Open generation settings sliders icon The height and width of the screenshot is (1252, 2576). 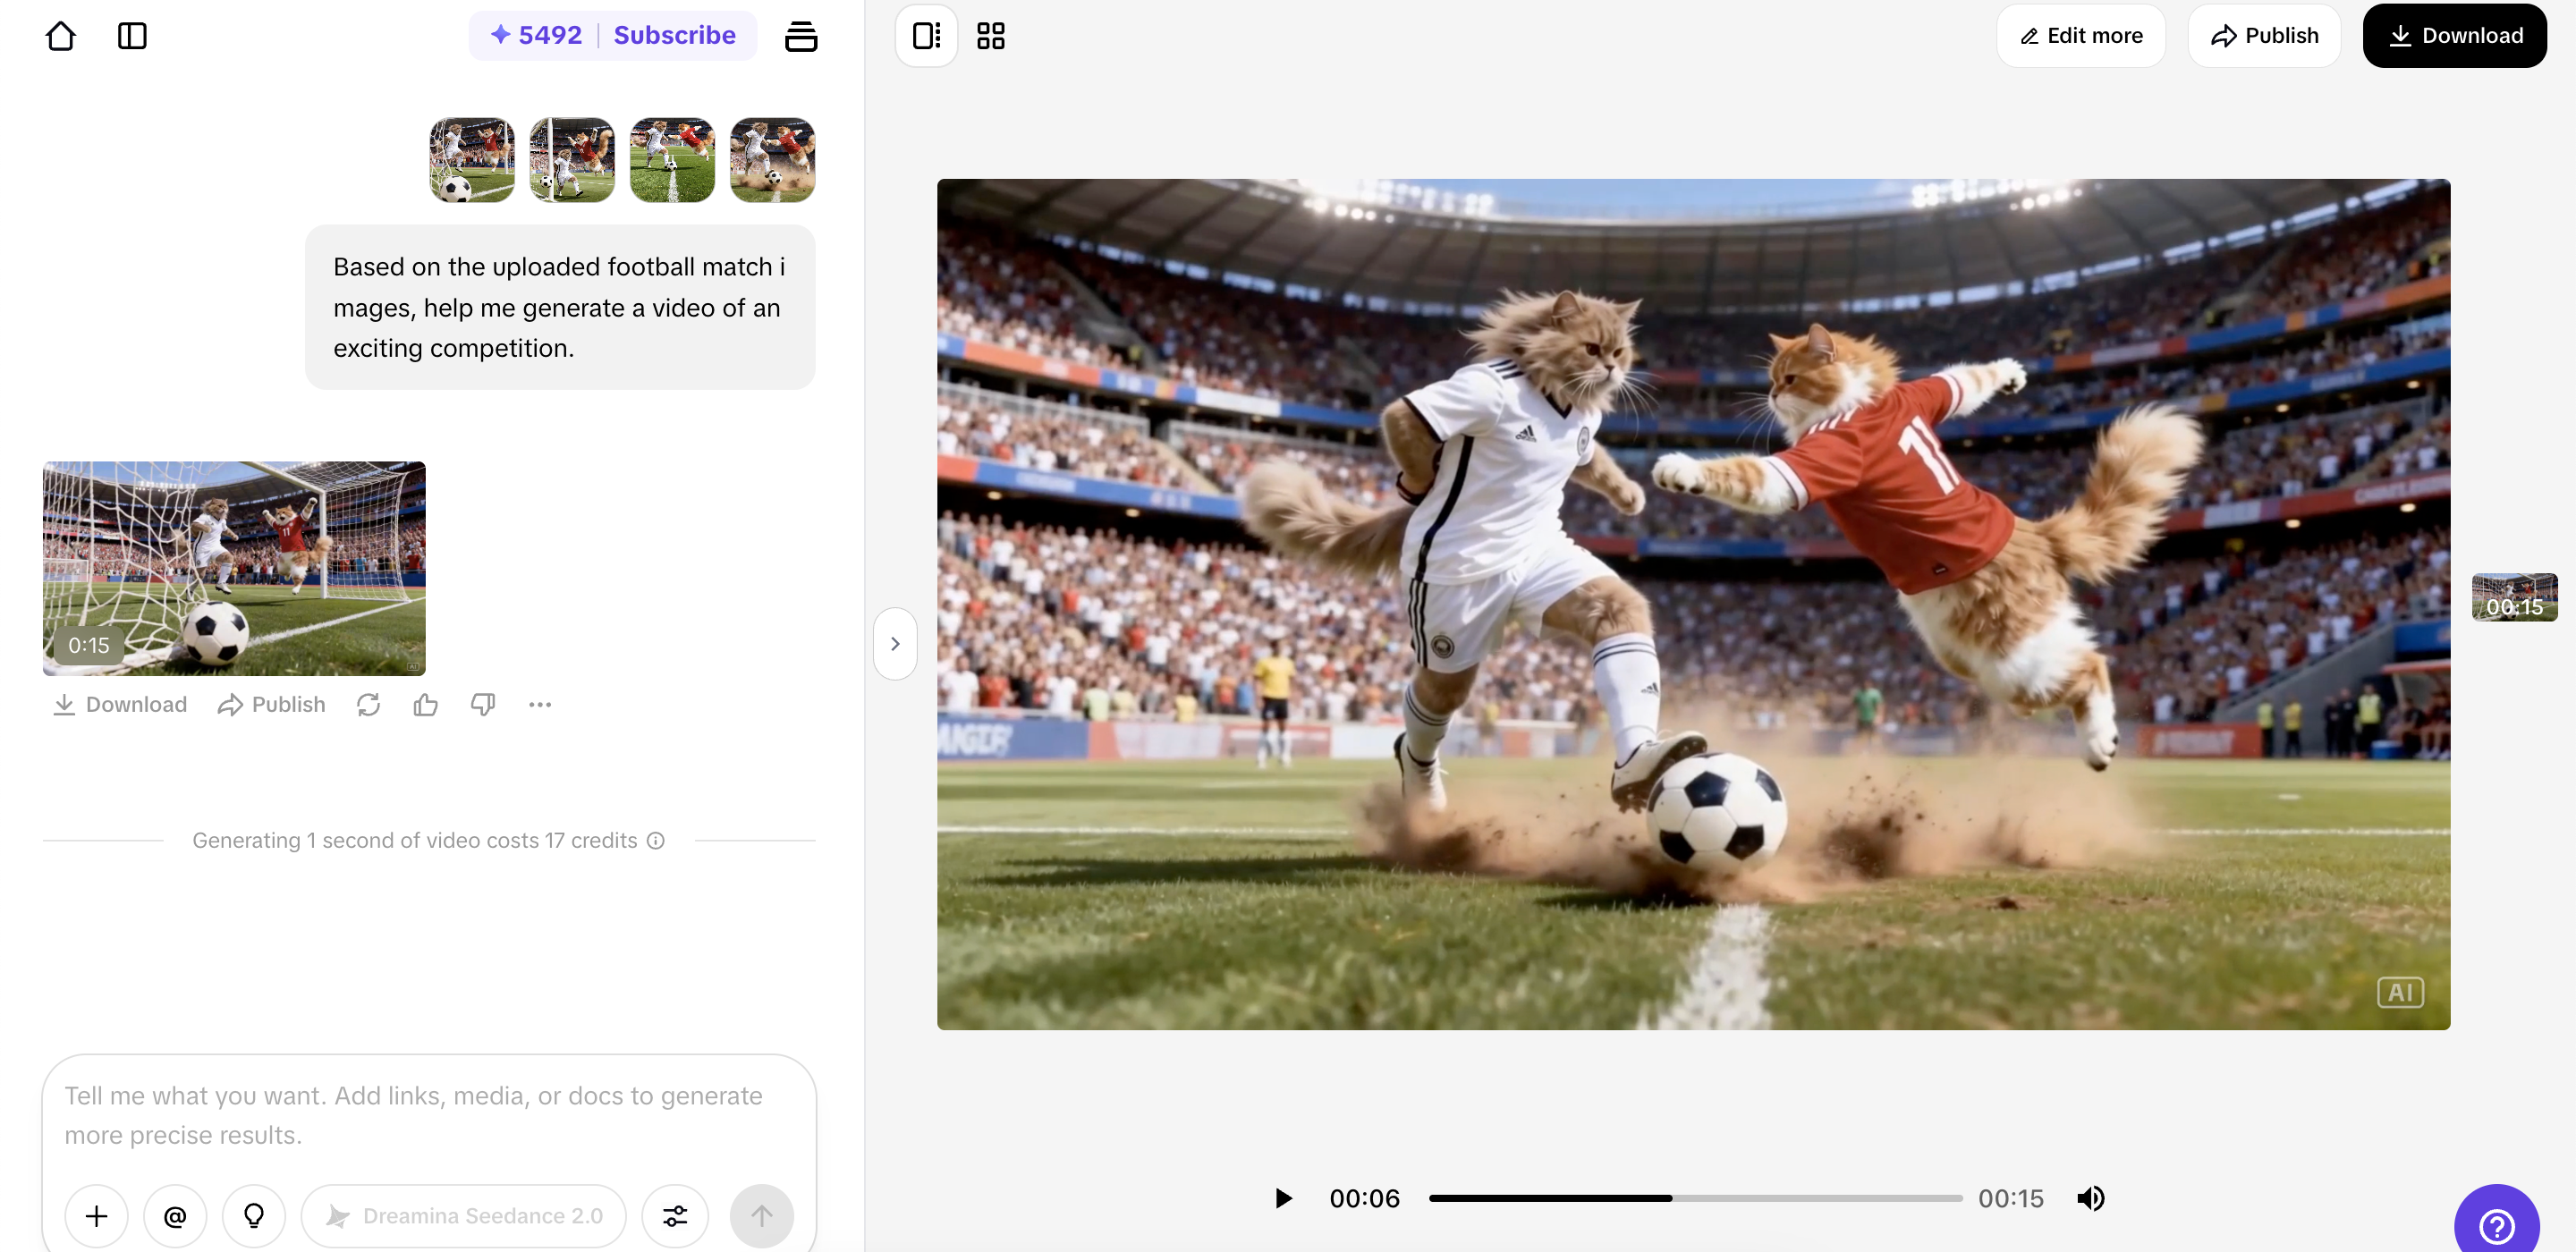tap(674, 1215)
